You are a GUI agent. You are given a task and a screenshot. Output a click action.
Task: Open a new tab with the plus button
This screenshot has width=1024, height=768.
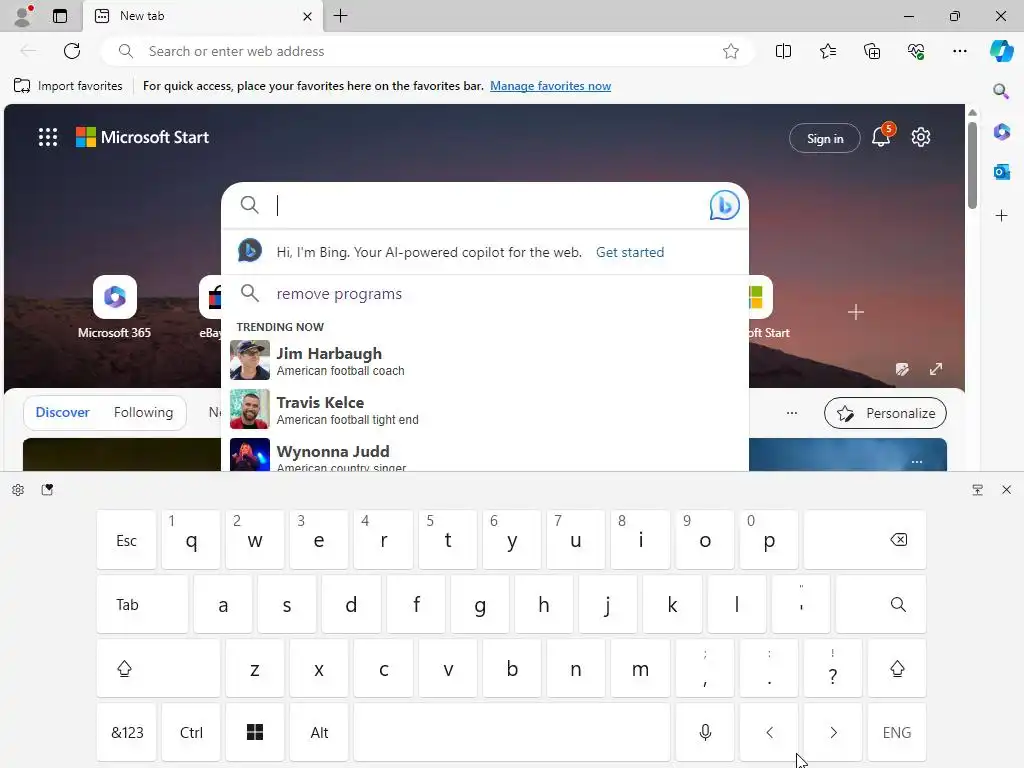[340, 16]
